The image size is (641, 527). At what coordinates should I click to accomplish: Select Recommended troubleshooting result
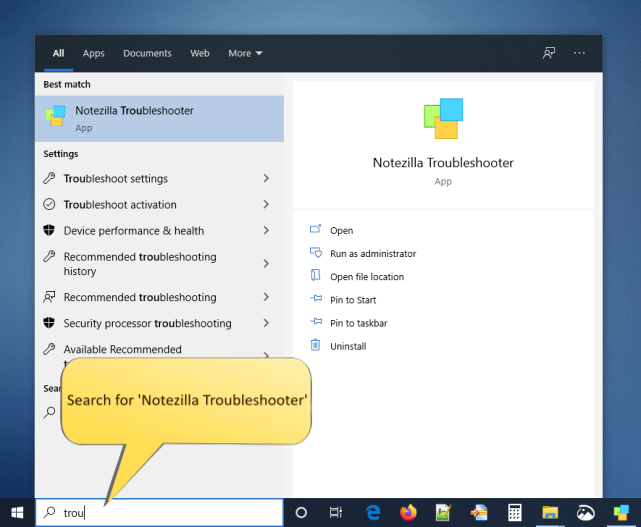click(159, 297)
